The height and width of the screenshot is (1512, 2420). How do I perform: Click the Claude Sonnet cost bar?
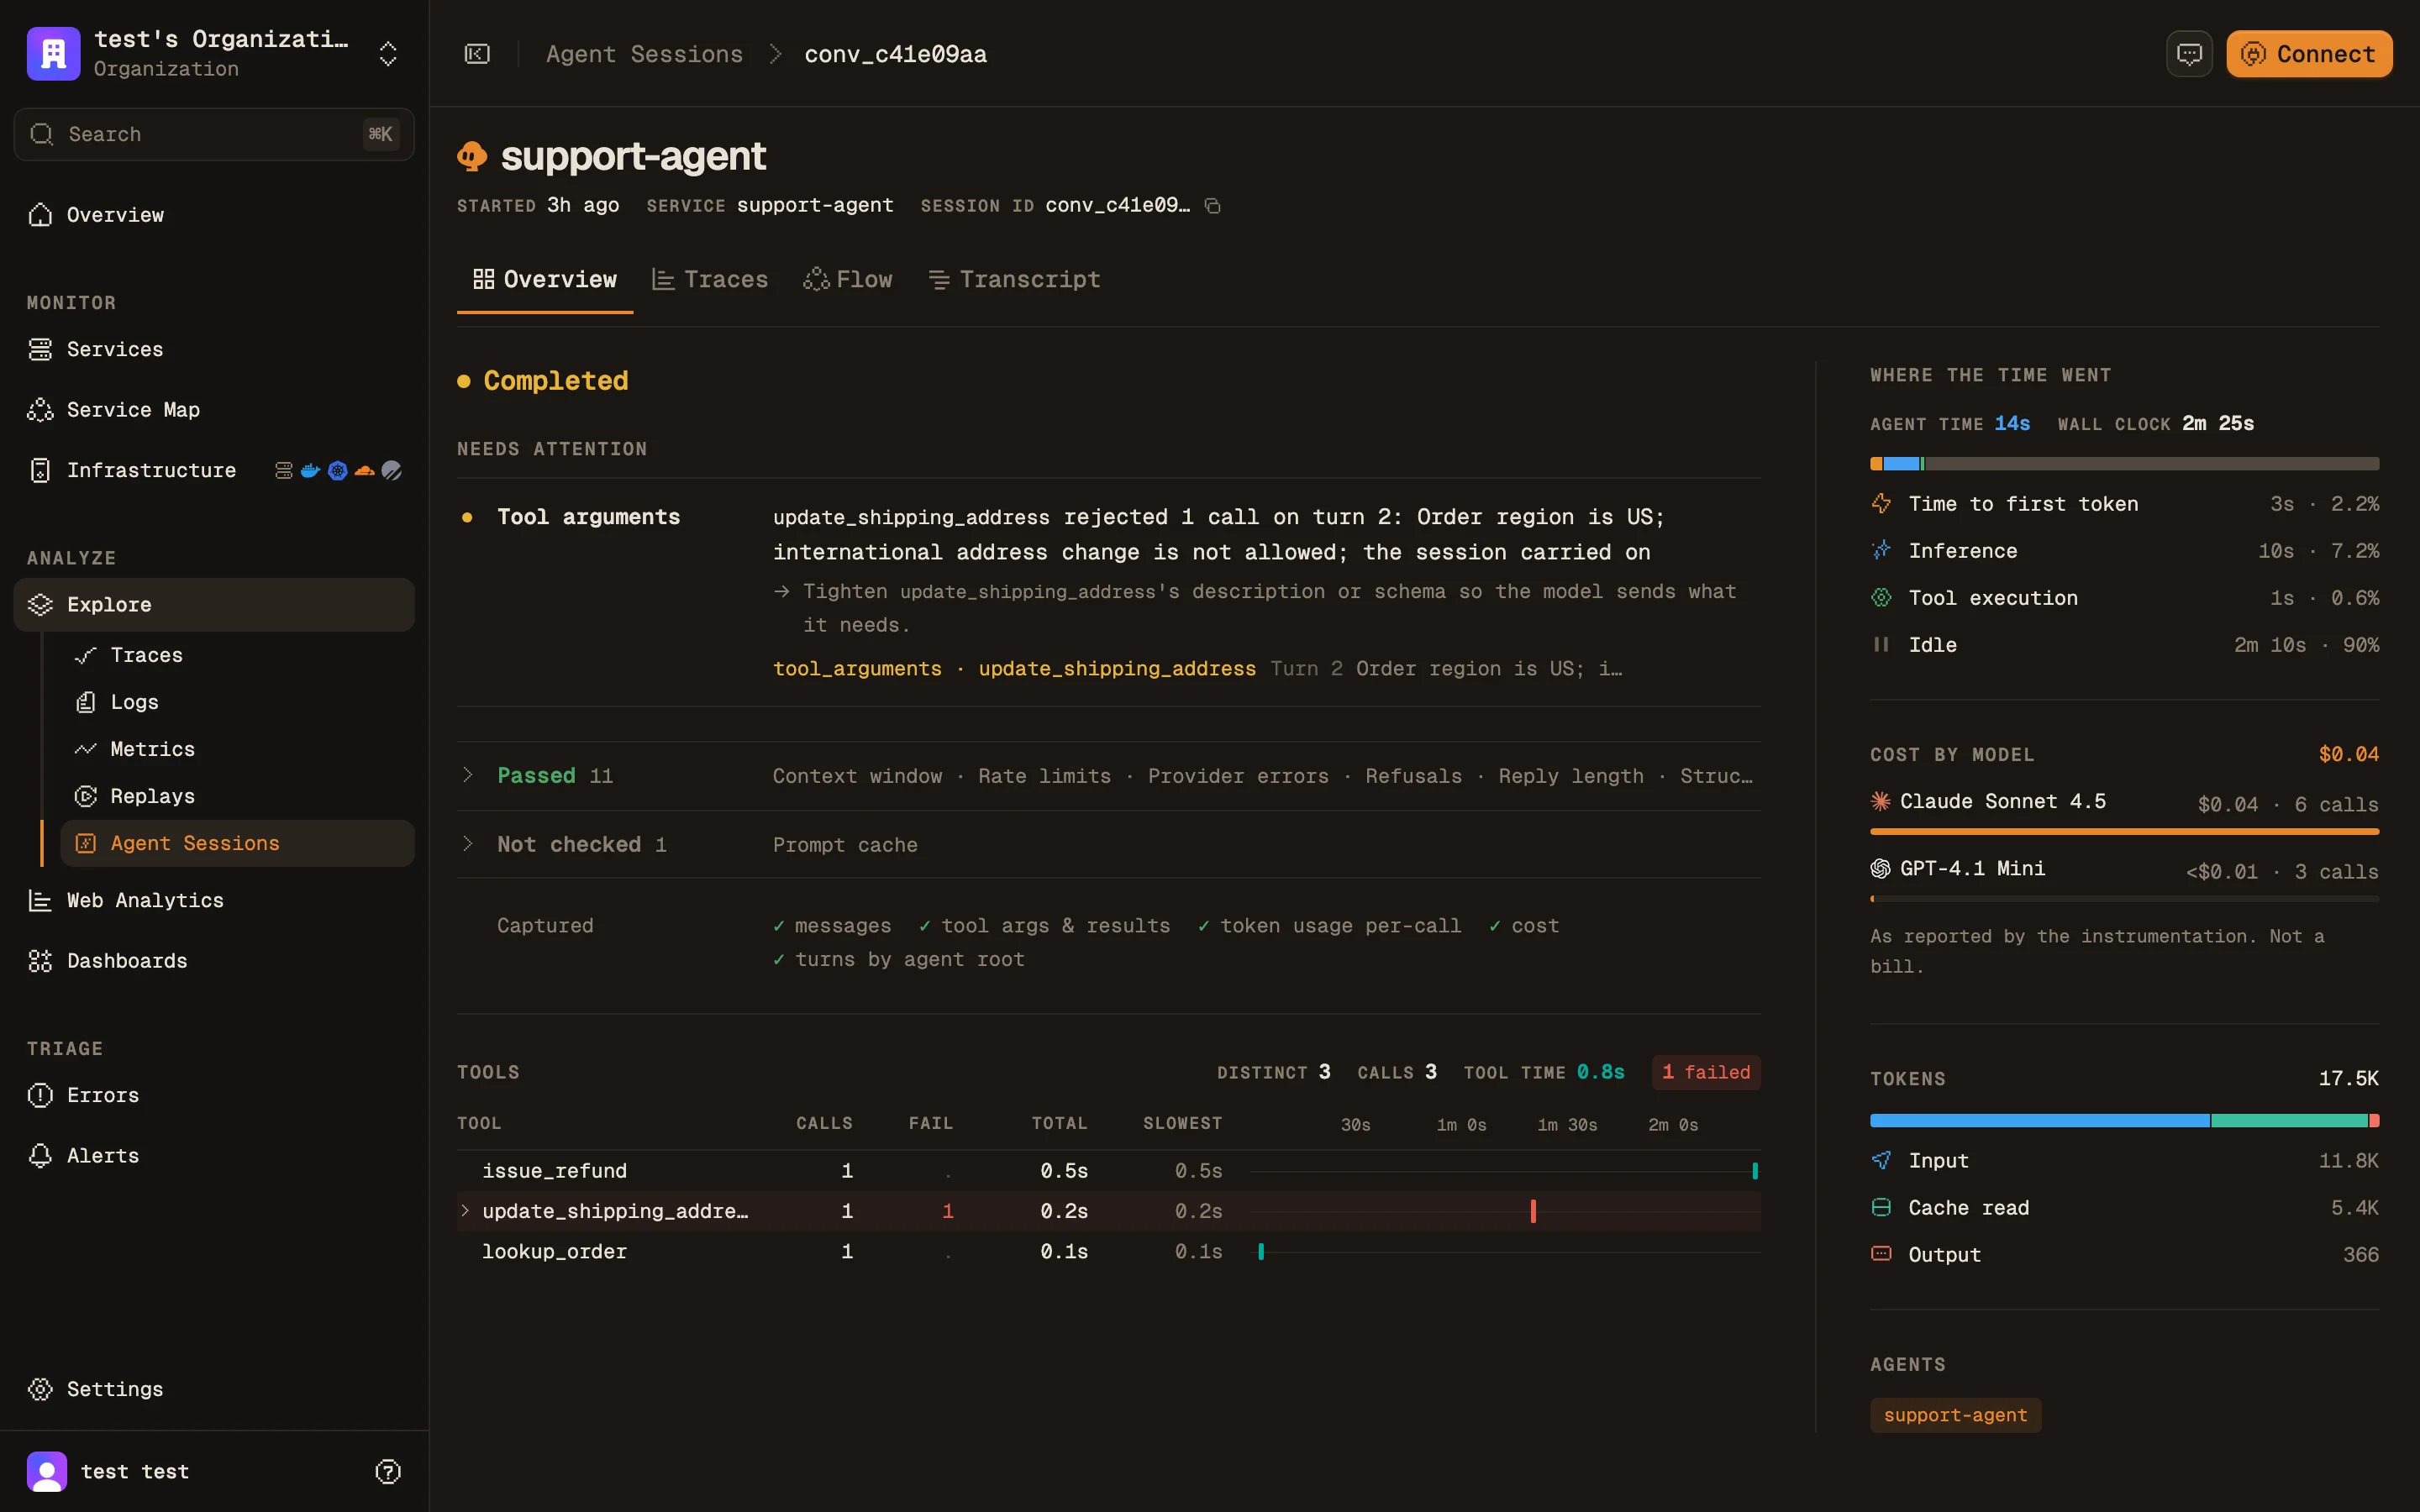[2124, 831]
